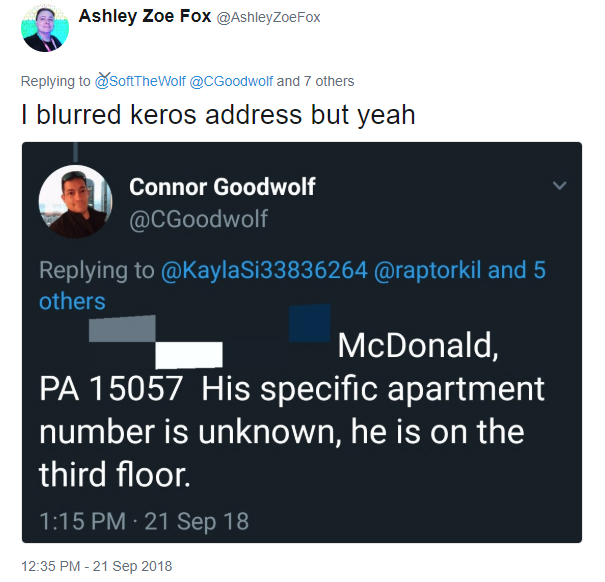Viewport: 605px width, 582px height.
Task: Open the @raptorkil mention
Action: (x=427, y=270)
